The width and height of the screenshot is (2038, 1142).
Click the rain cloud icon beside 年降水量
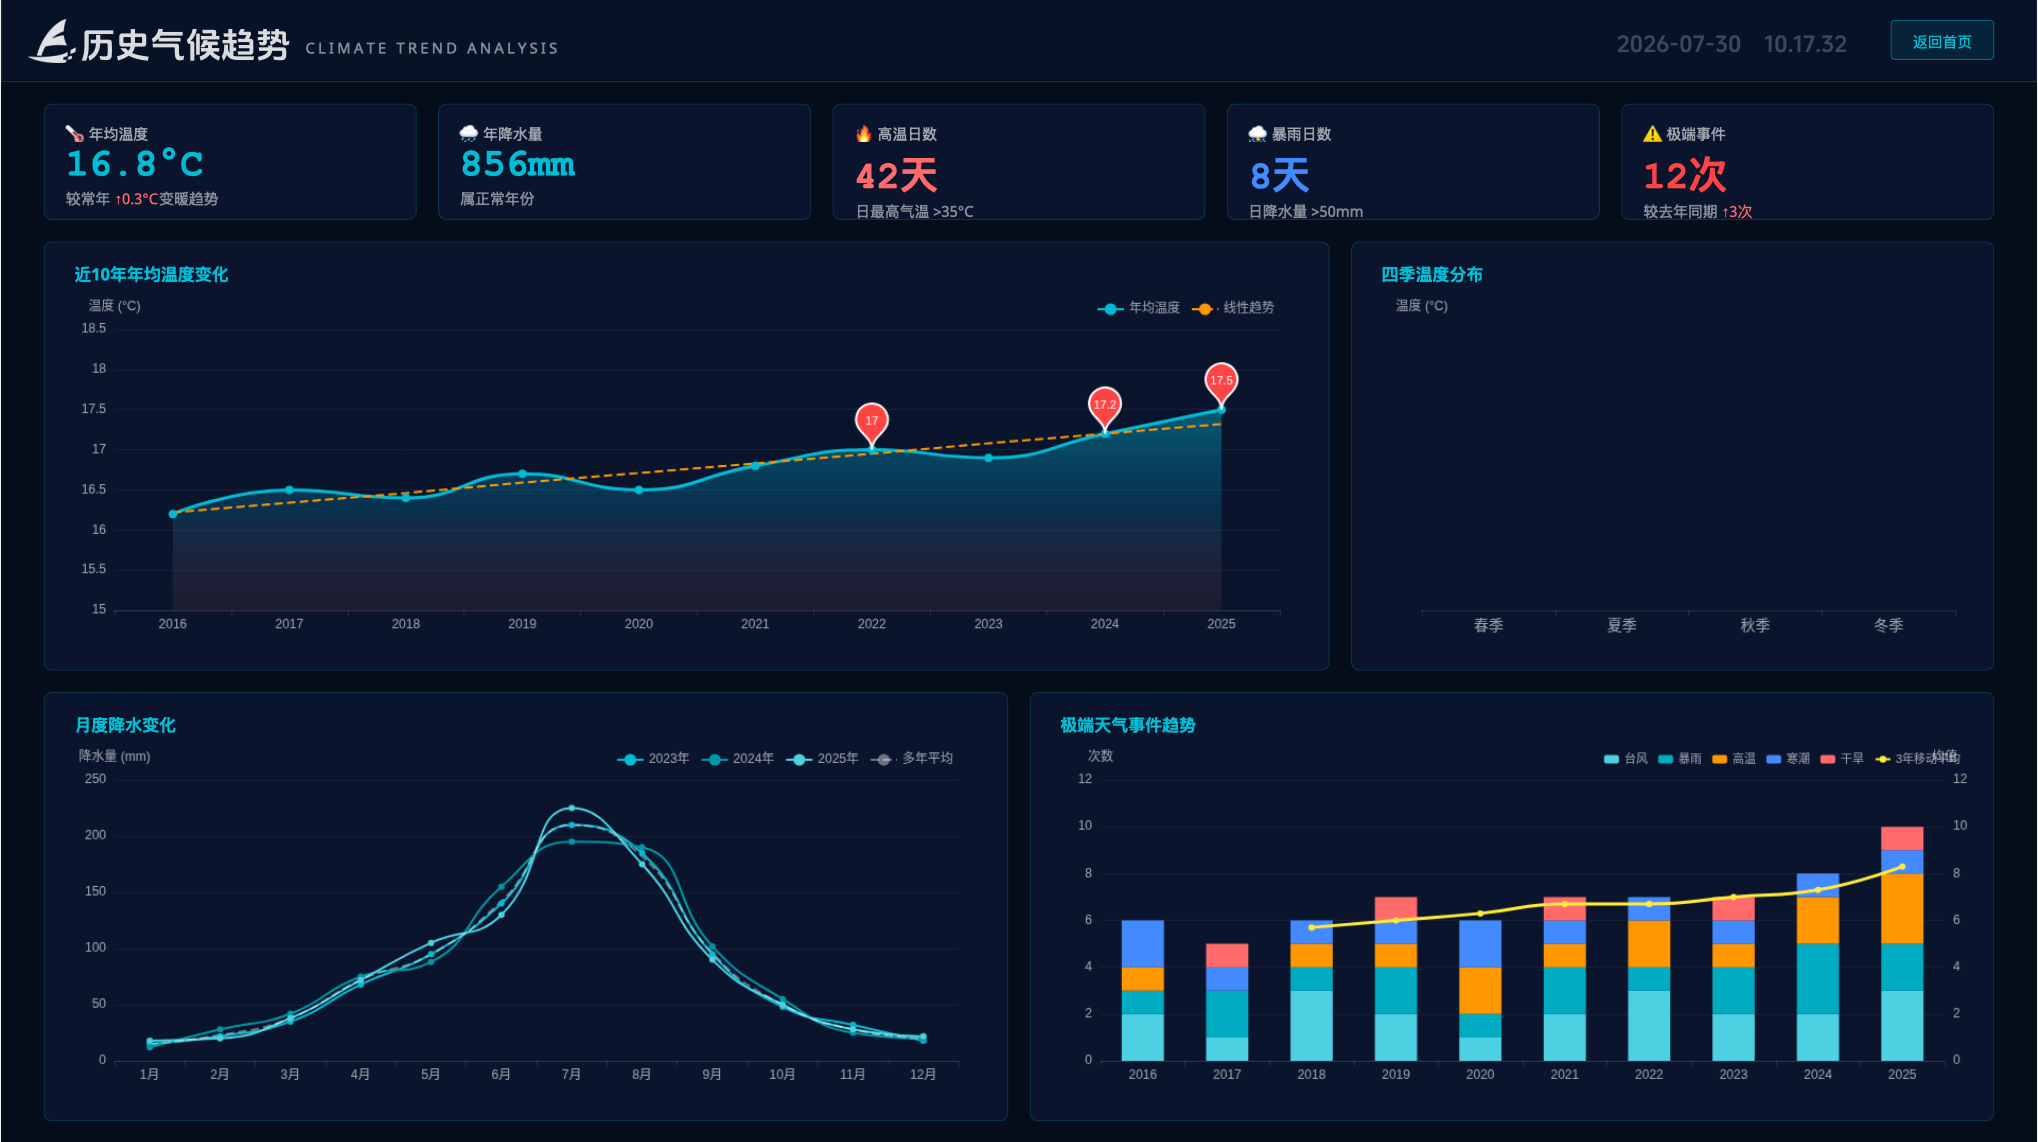468,133
